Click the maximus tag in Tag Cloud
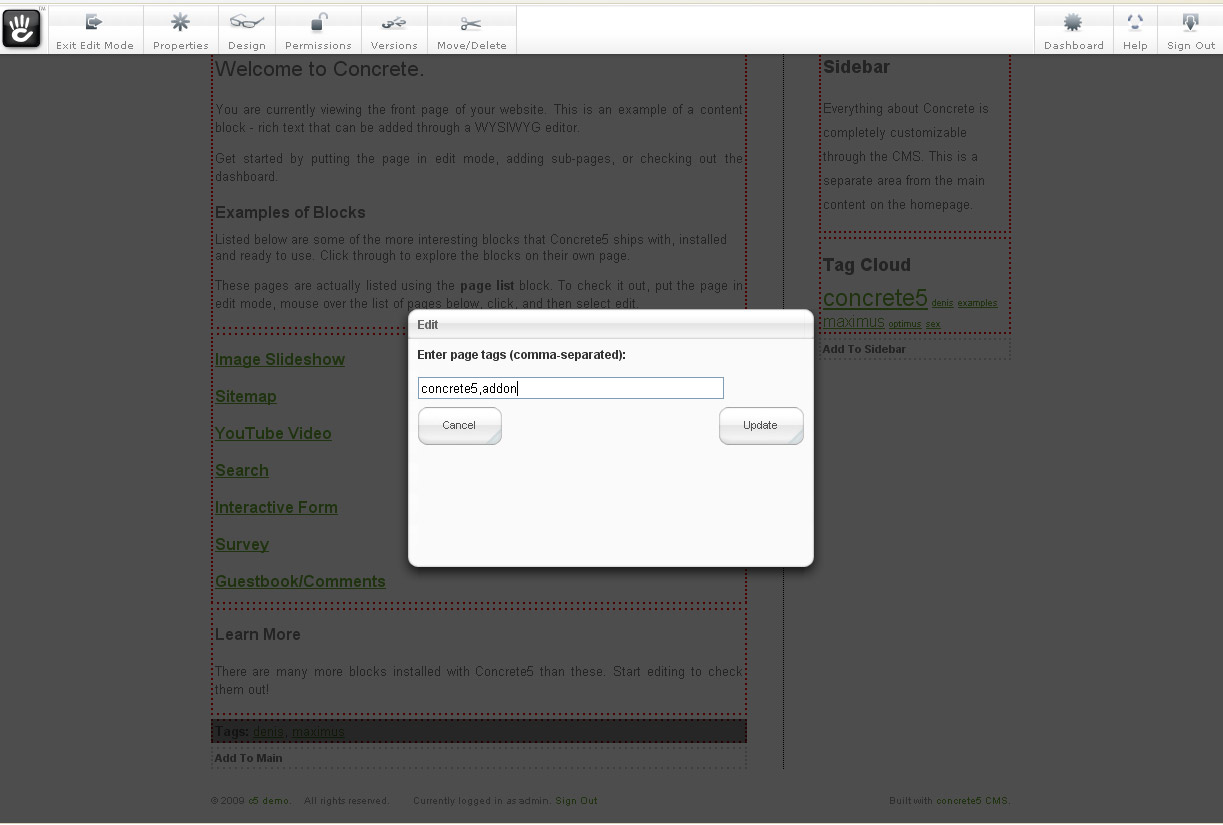Screen dimensions: 1223x825 click(x=854, y=322)
